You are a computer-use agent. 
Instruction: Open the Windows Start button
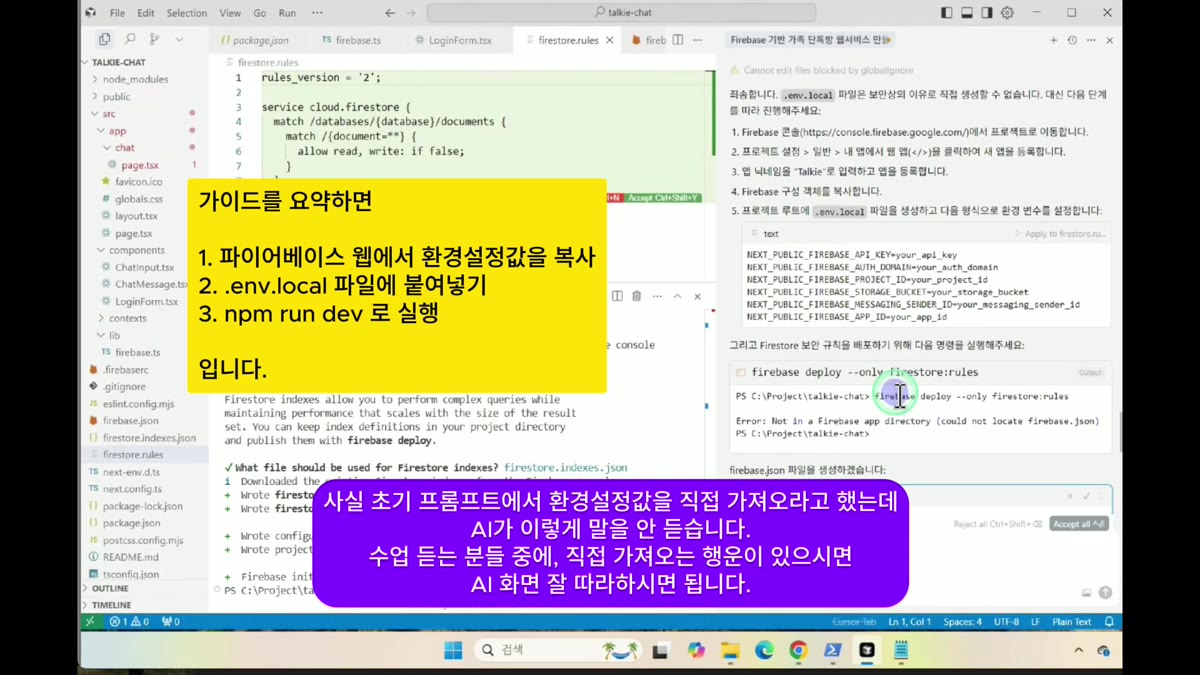tap(453, 651)
